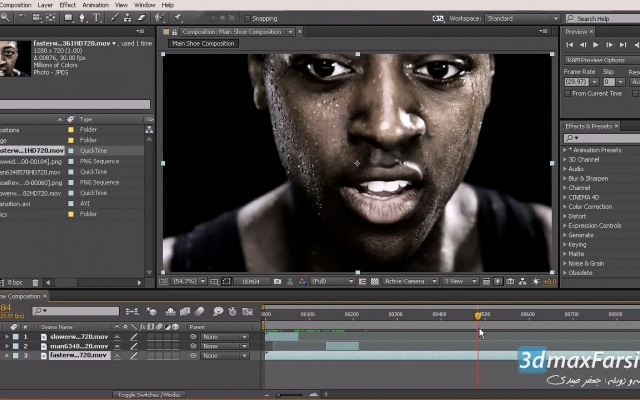
Task: Toggle the Fast Previews pixel aspect button
Action: click(x=498, y=282)
